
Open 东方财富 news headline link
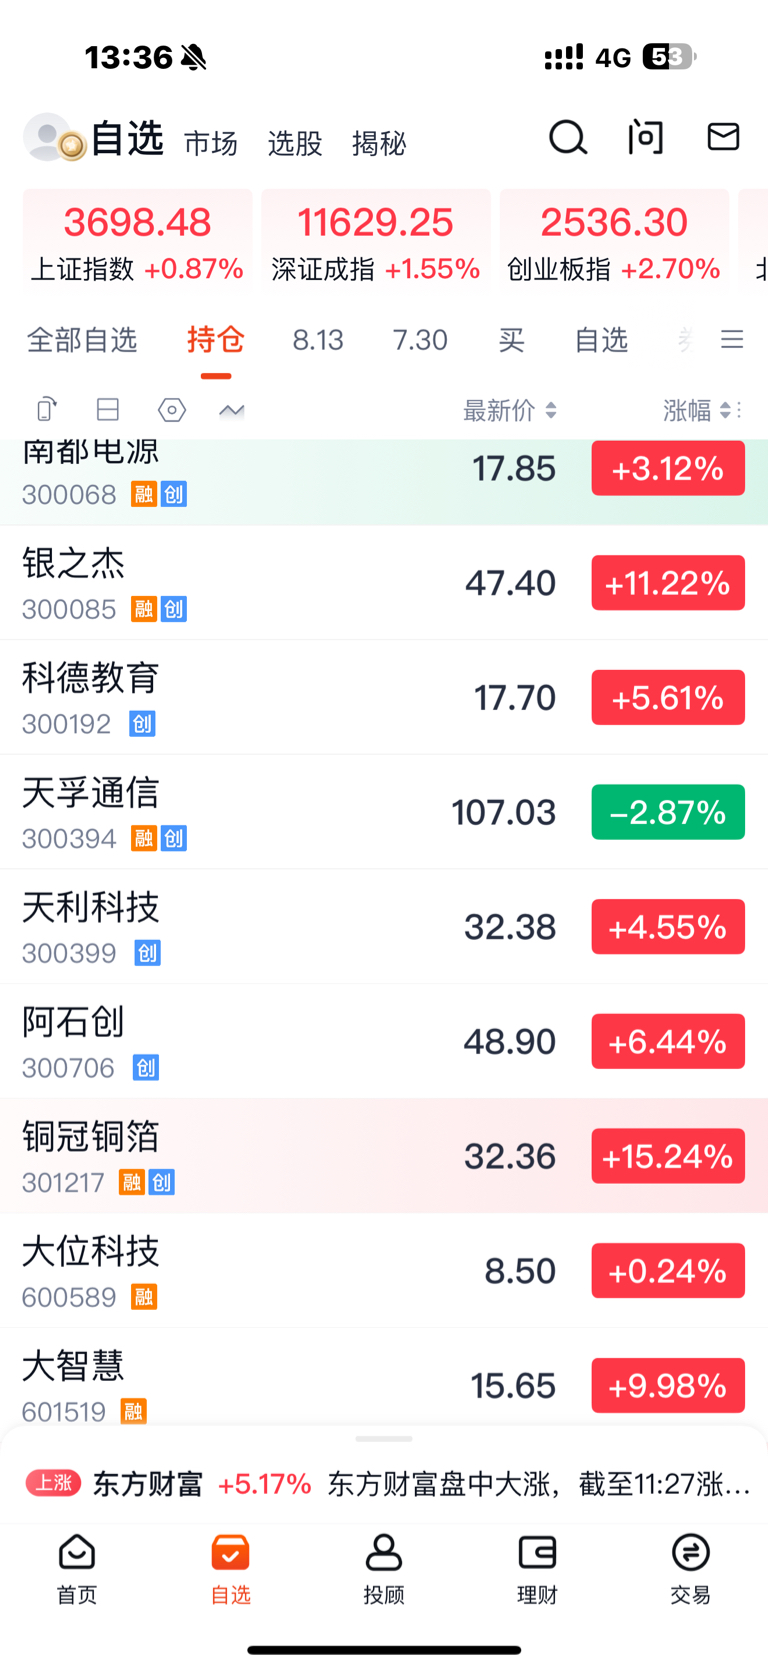pyautogui.click(x=539, y=1484)
